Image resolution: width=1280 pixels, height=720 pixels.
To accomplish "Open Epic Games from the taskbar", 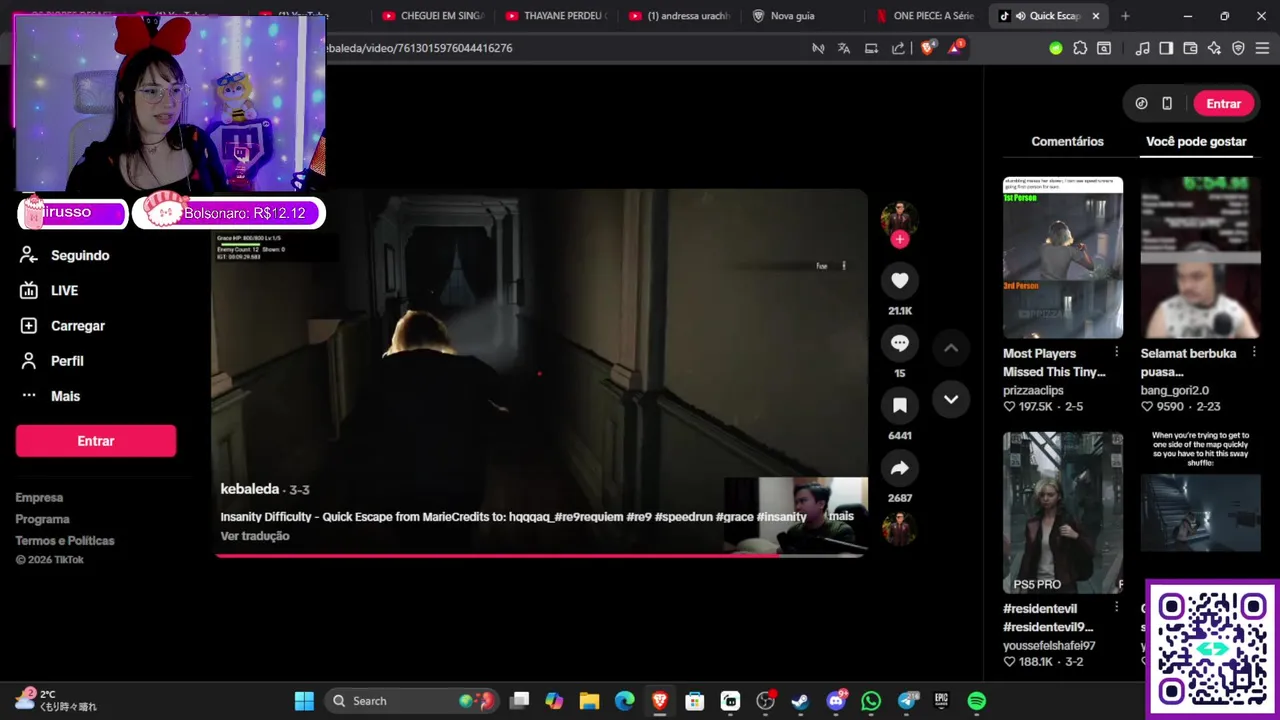I will pyautogui.click(x=941, y=701).
